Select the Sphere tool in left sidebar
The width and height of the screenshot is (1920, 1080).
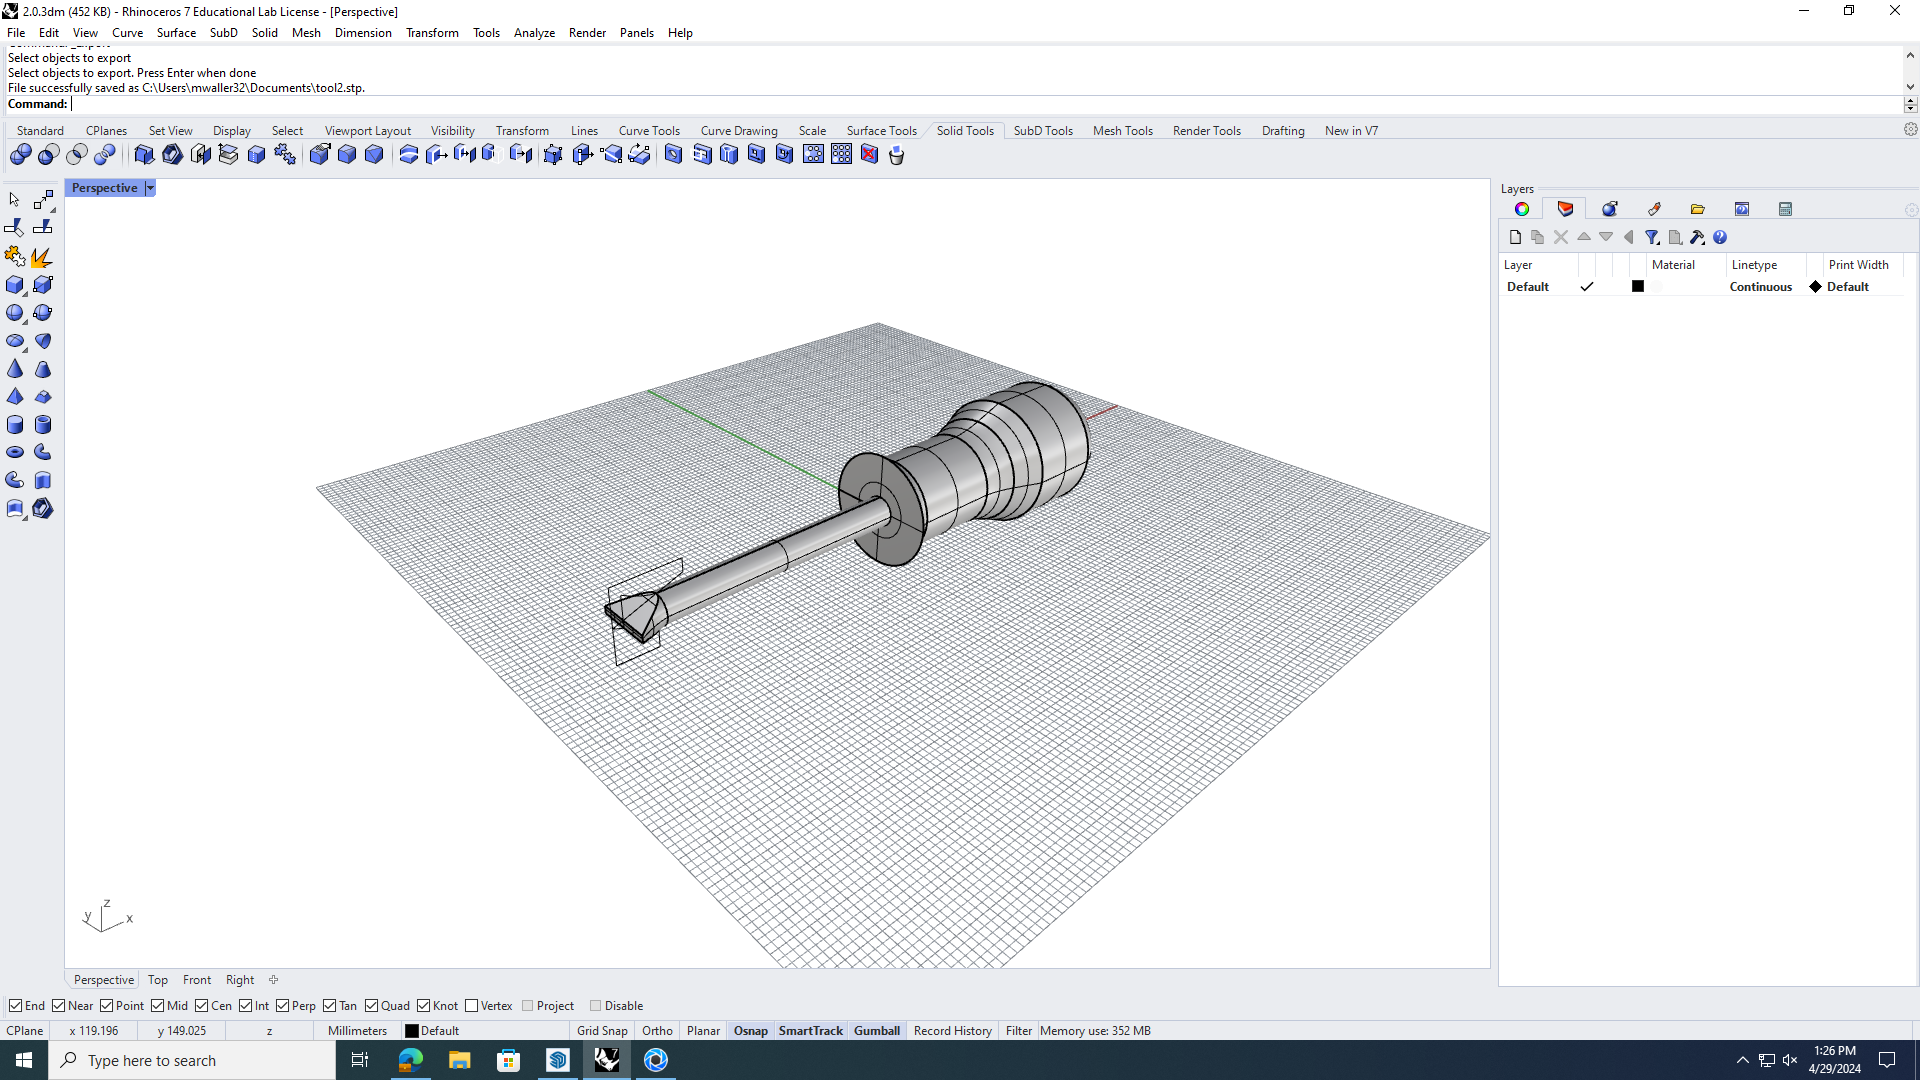tap(15, 313)
